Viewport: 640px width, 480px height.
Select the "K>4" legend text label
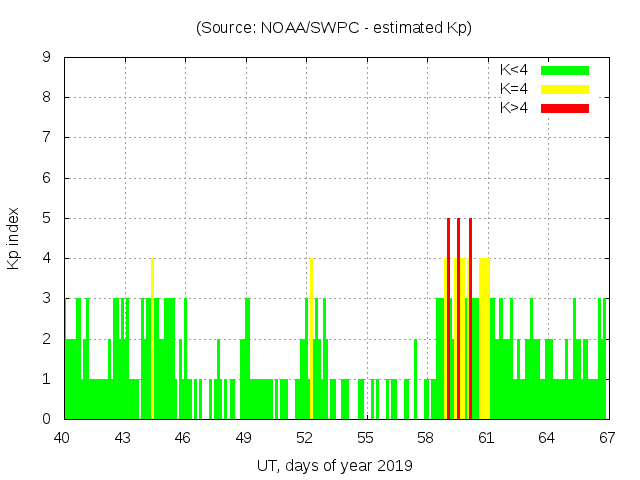pos(515,107)
